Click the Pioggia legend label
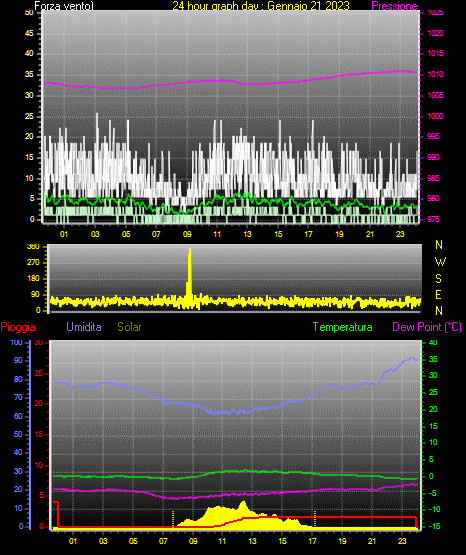 18,327
